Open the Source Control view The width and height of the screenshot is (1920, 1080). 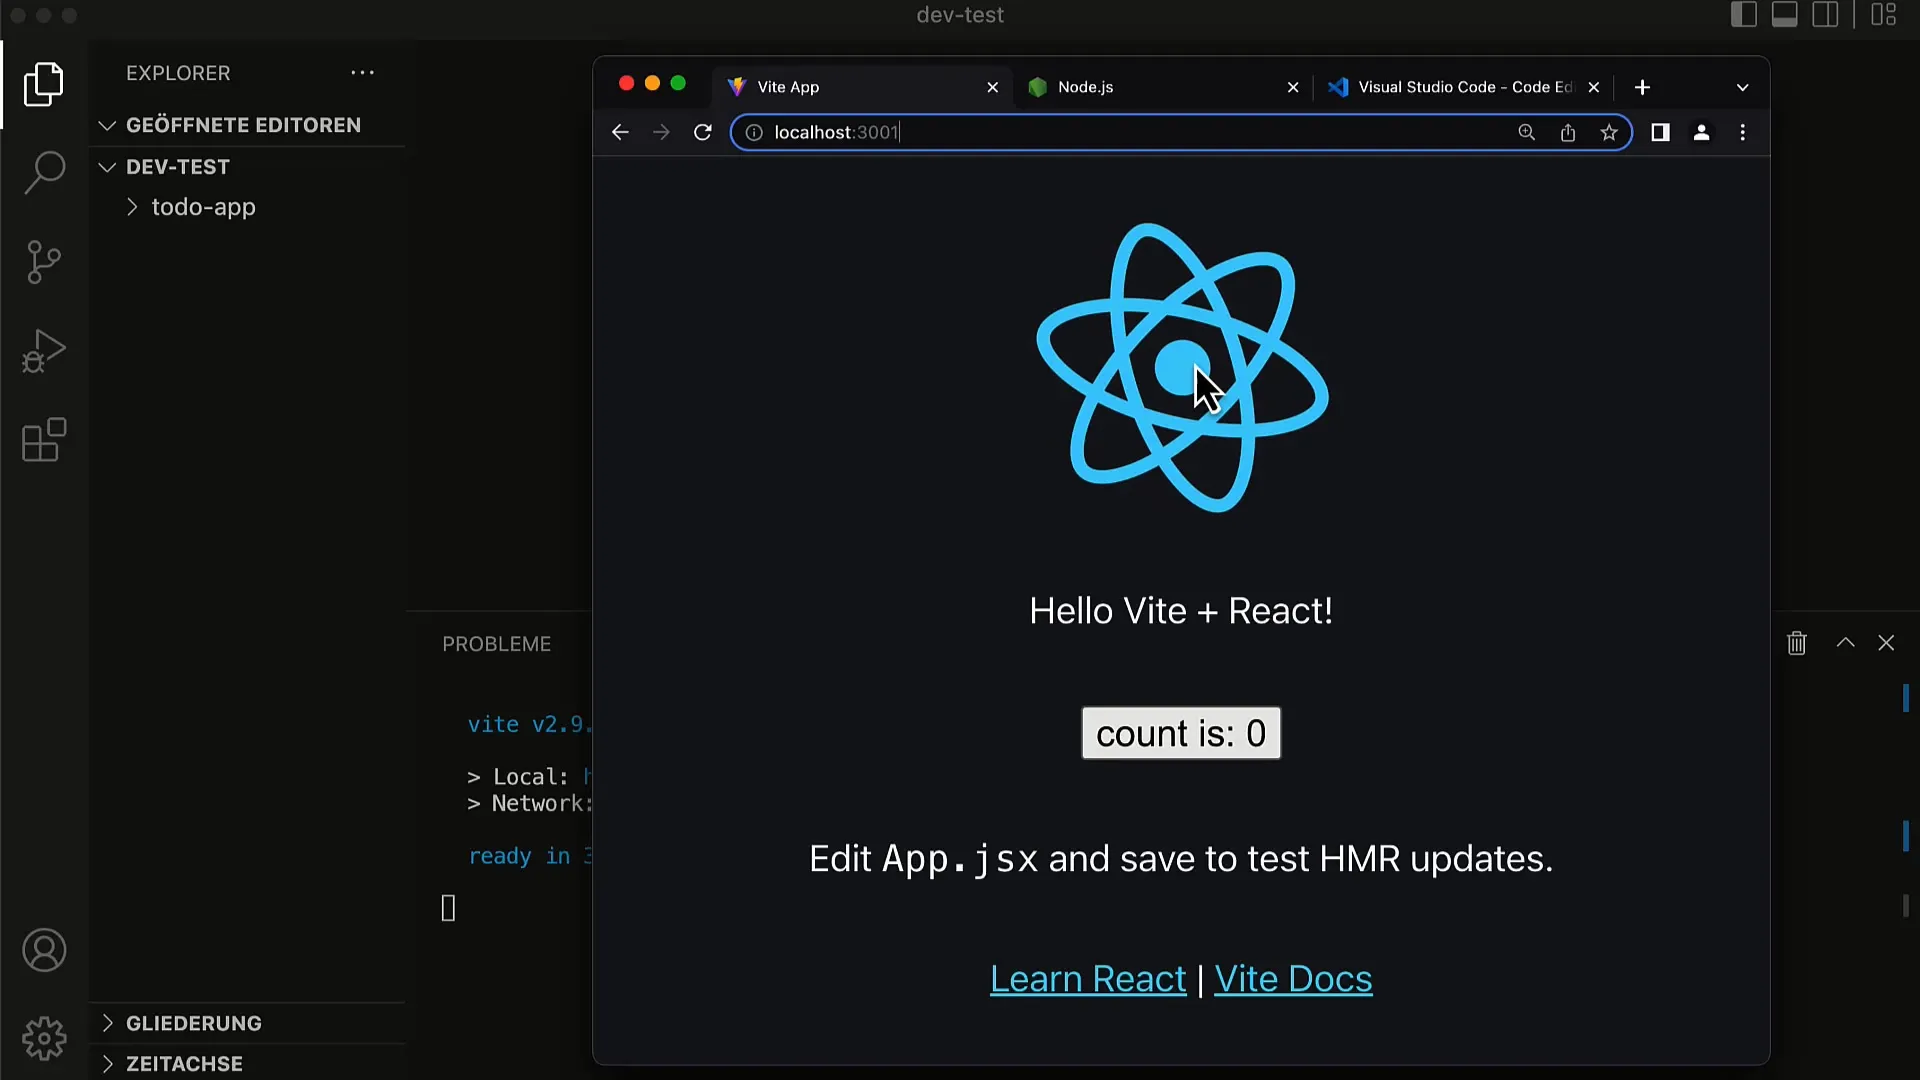tap(44, 262)
